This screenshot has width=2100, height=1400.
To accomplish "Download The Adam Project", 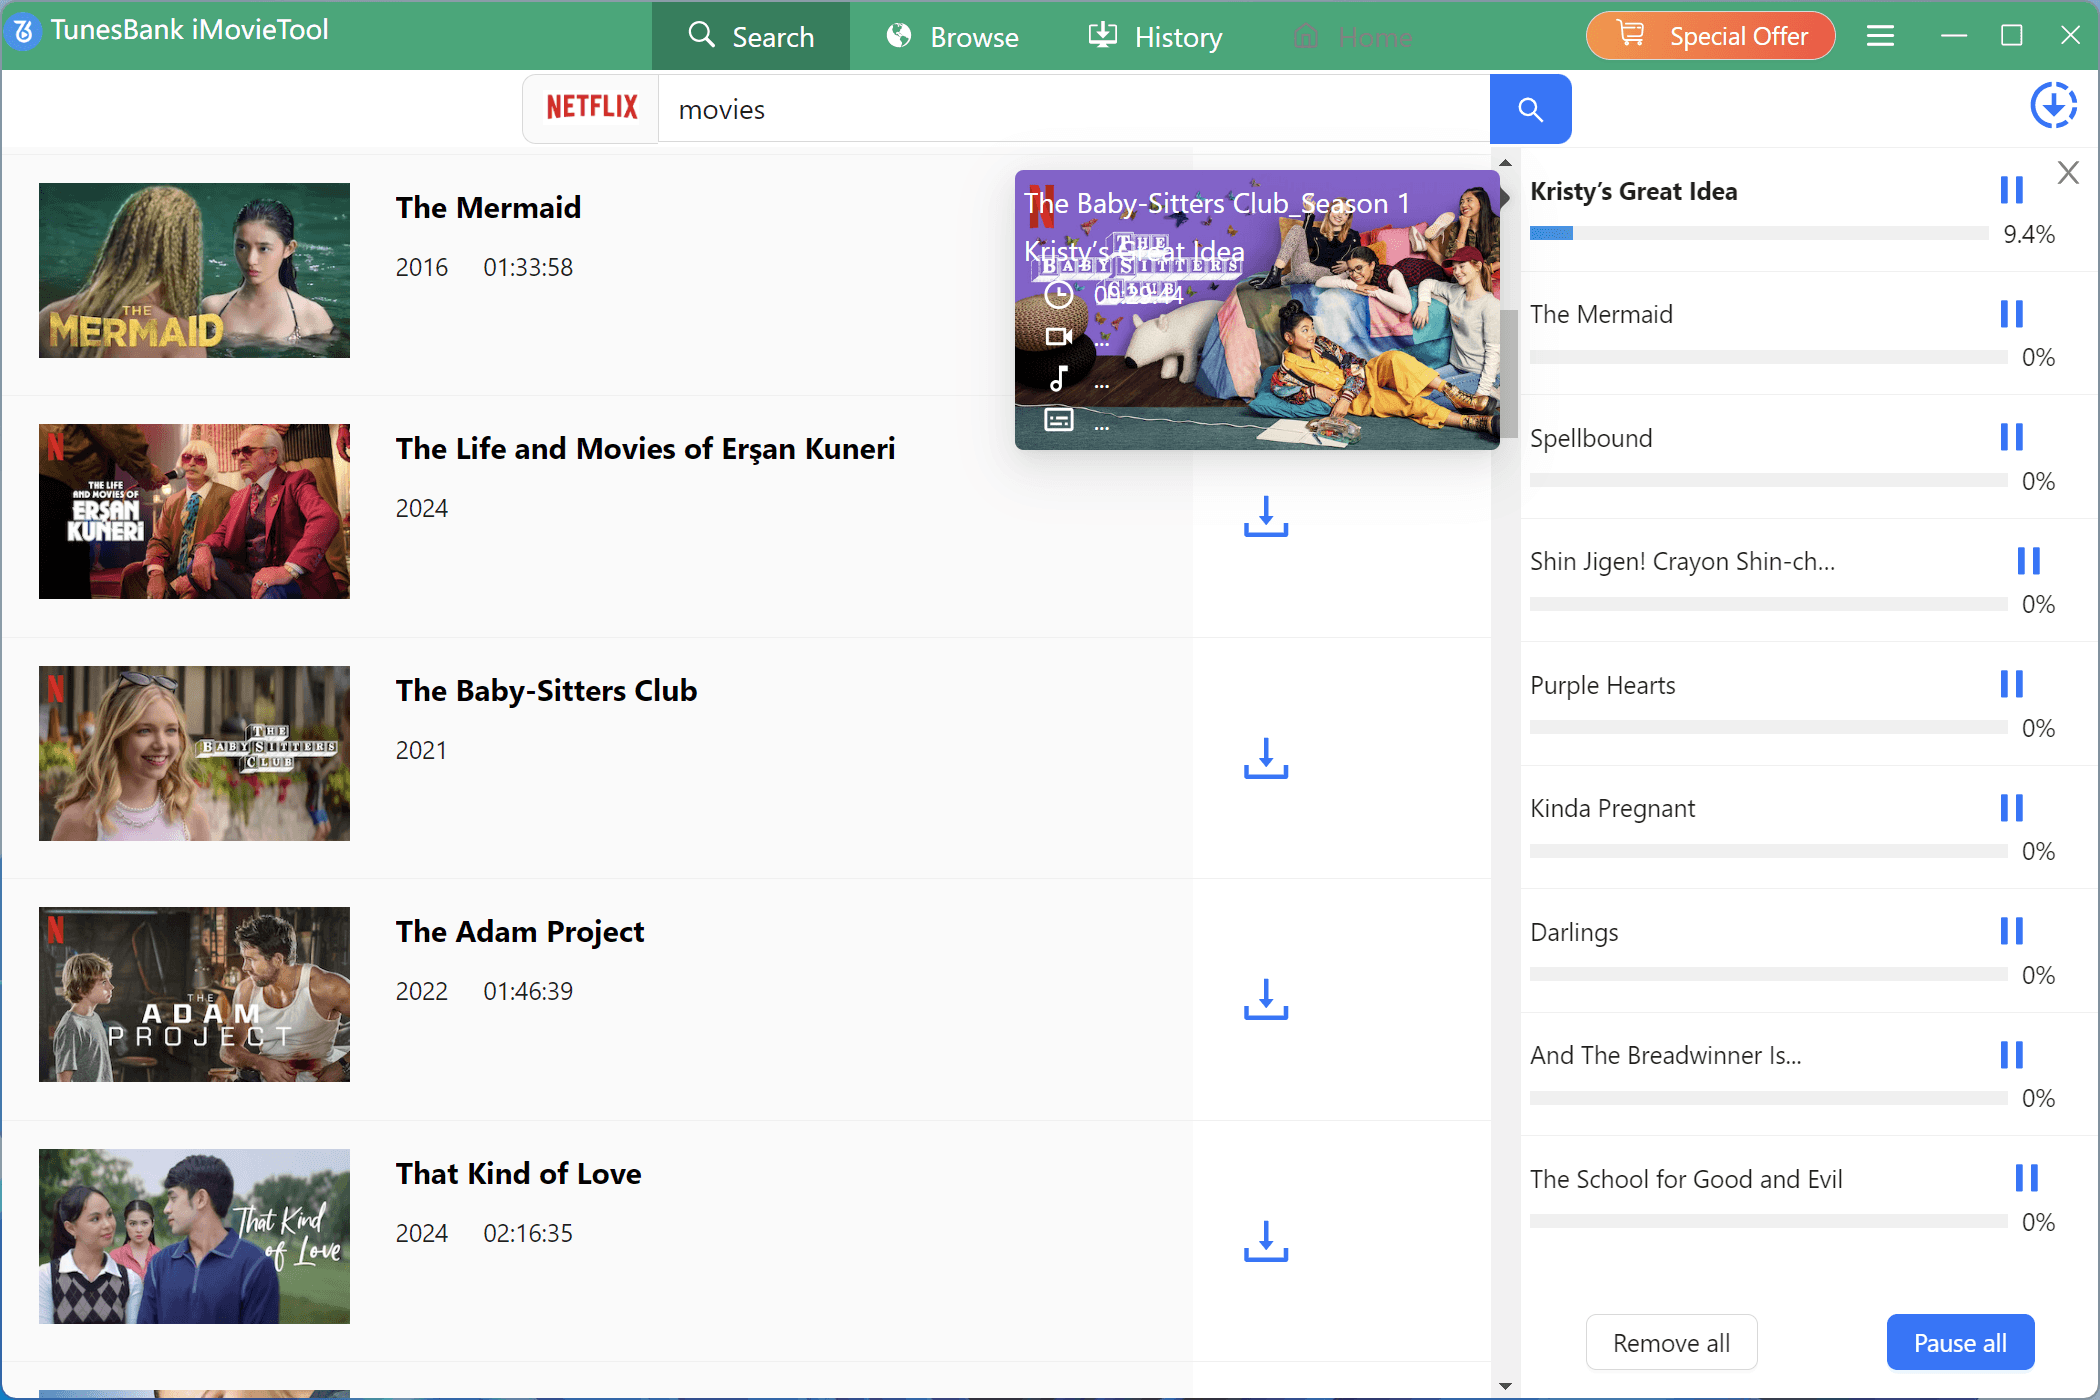I will tap(1266, 999).
